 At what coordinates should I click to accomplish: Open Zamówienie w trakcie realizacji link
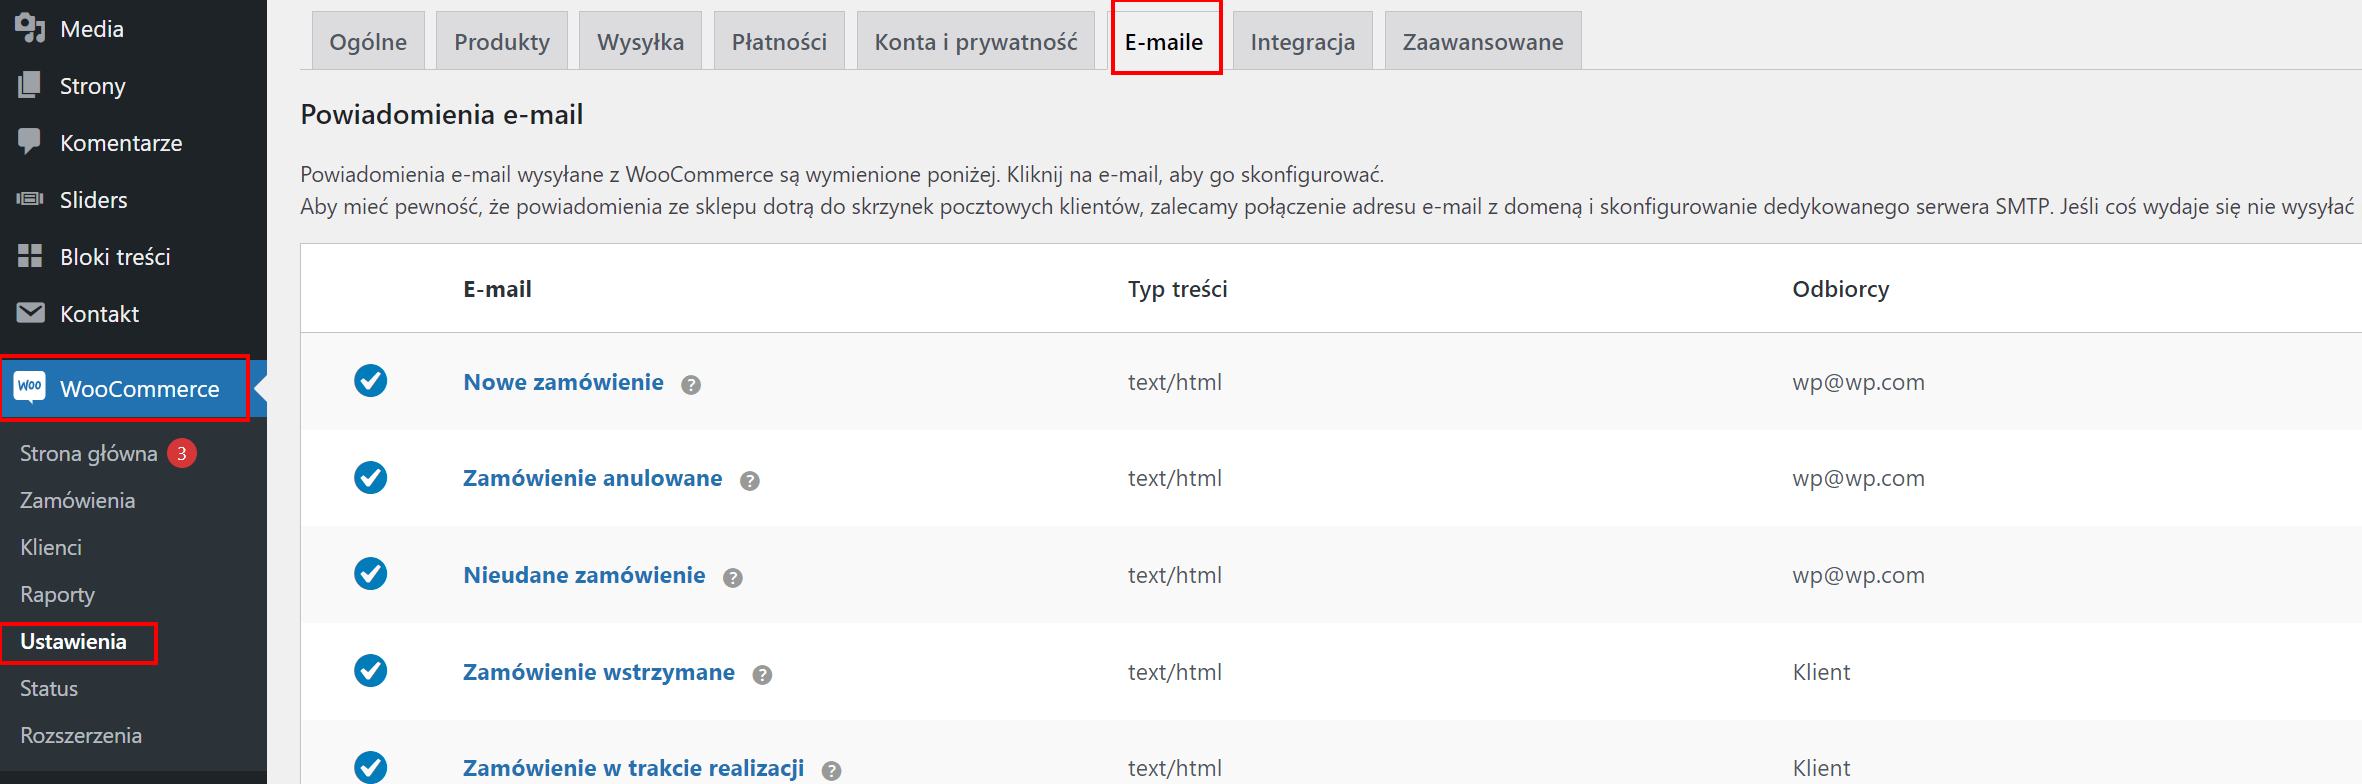point(633,768)
